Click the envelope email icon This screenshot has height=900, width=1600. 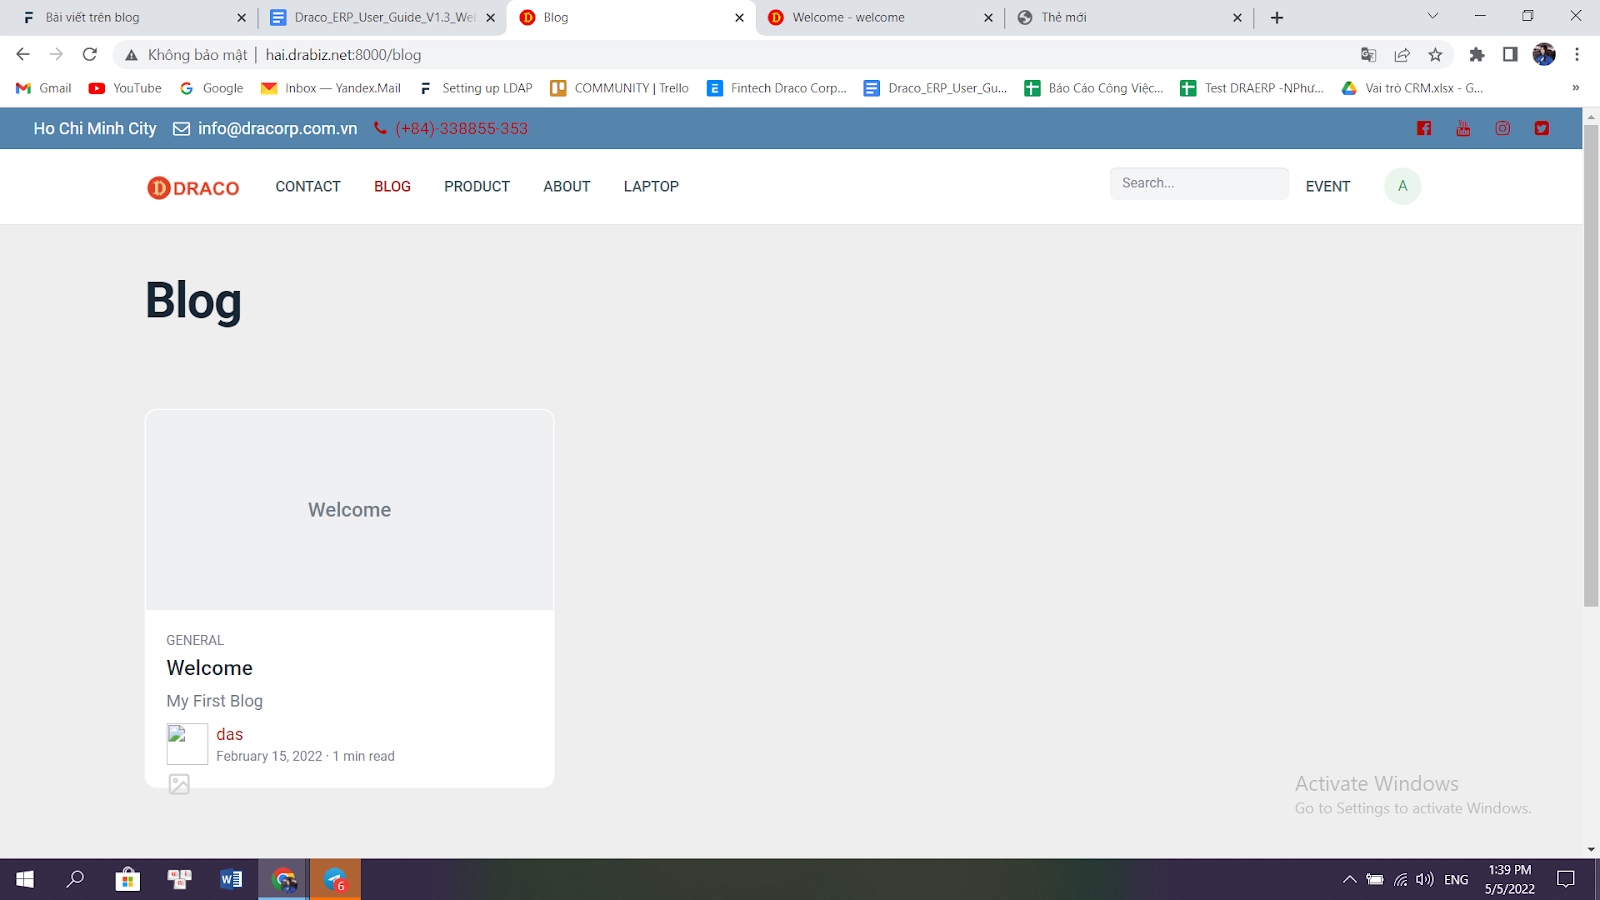(181, 128)
